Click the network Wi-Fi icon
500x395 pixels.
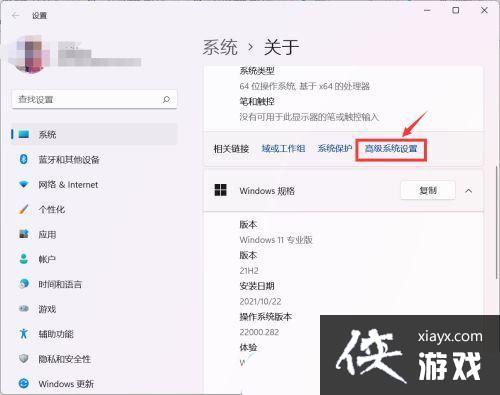coord(24,184)
